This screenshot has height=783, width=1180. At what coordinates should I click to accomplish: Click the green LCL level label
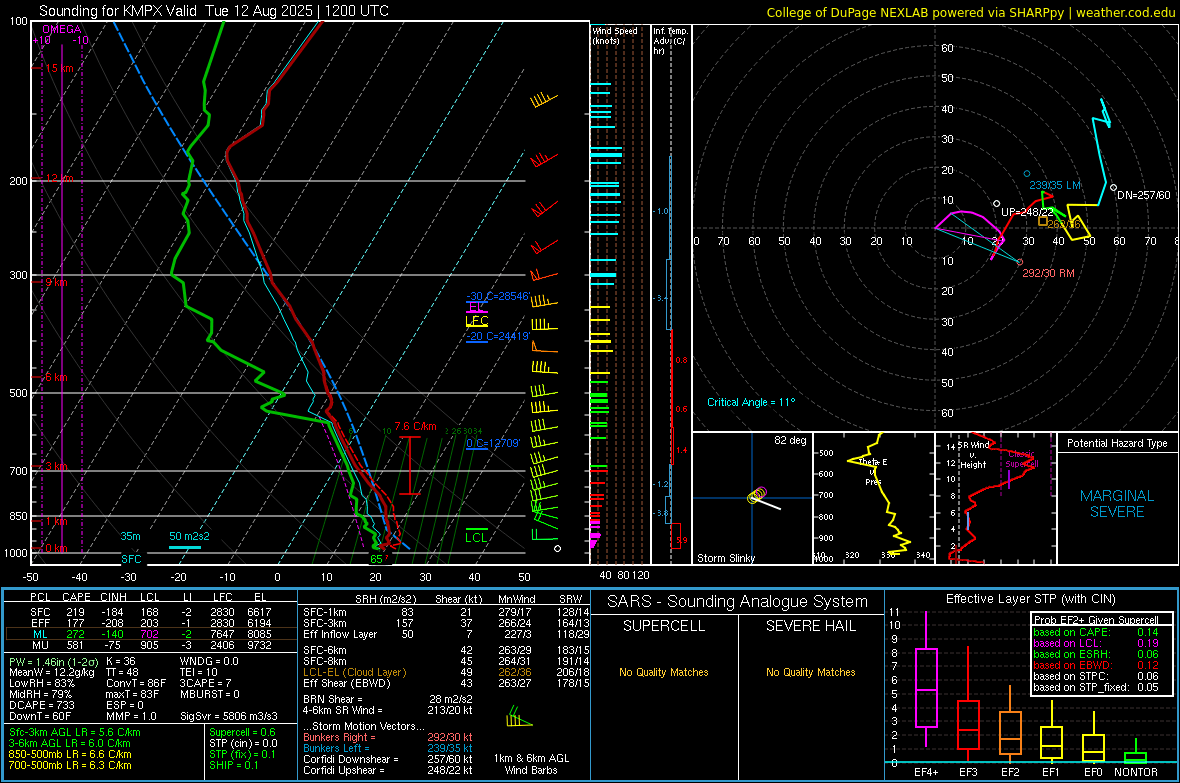476,537
